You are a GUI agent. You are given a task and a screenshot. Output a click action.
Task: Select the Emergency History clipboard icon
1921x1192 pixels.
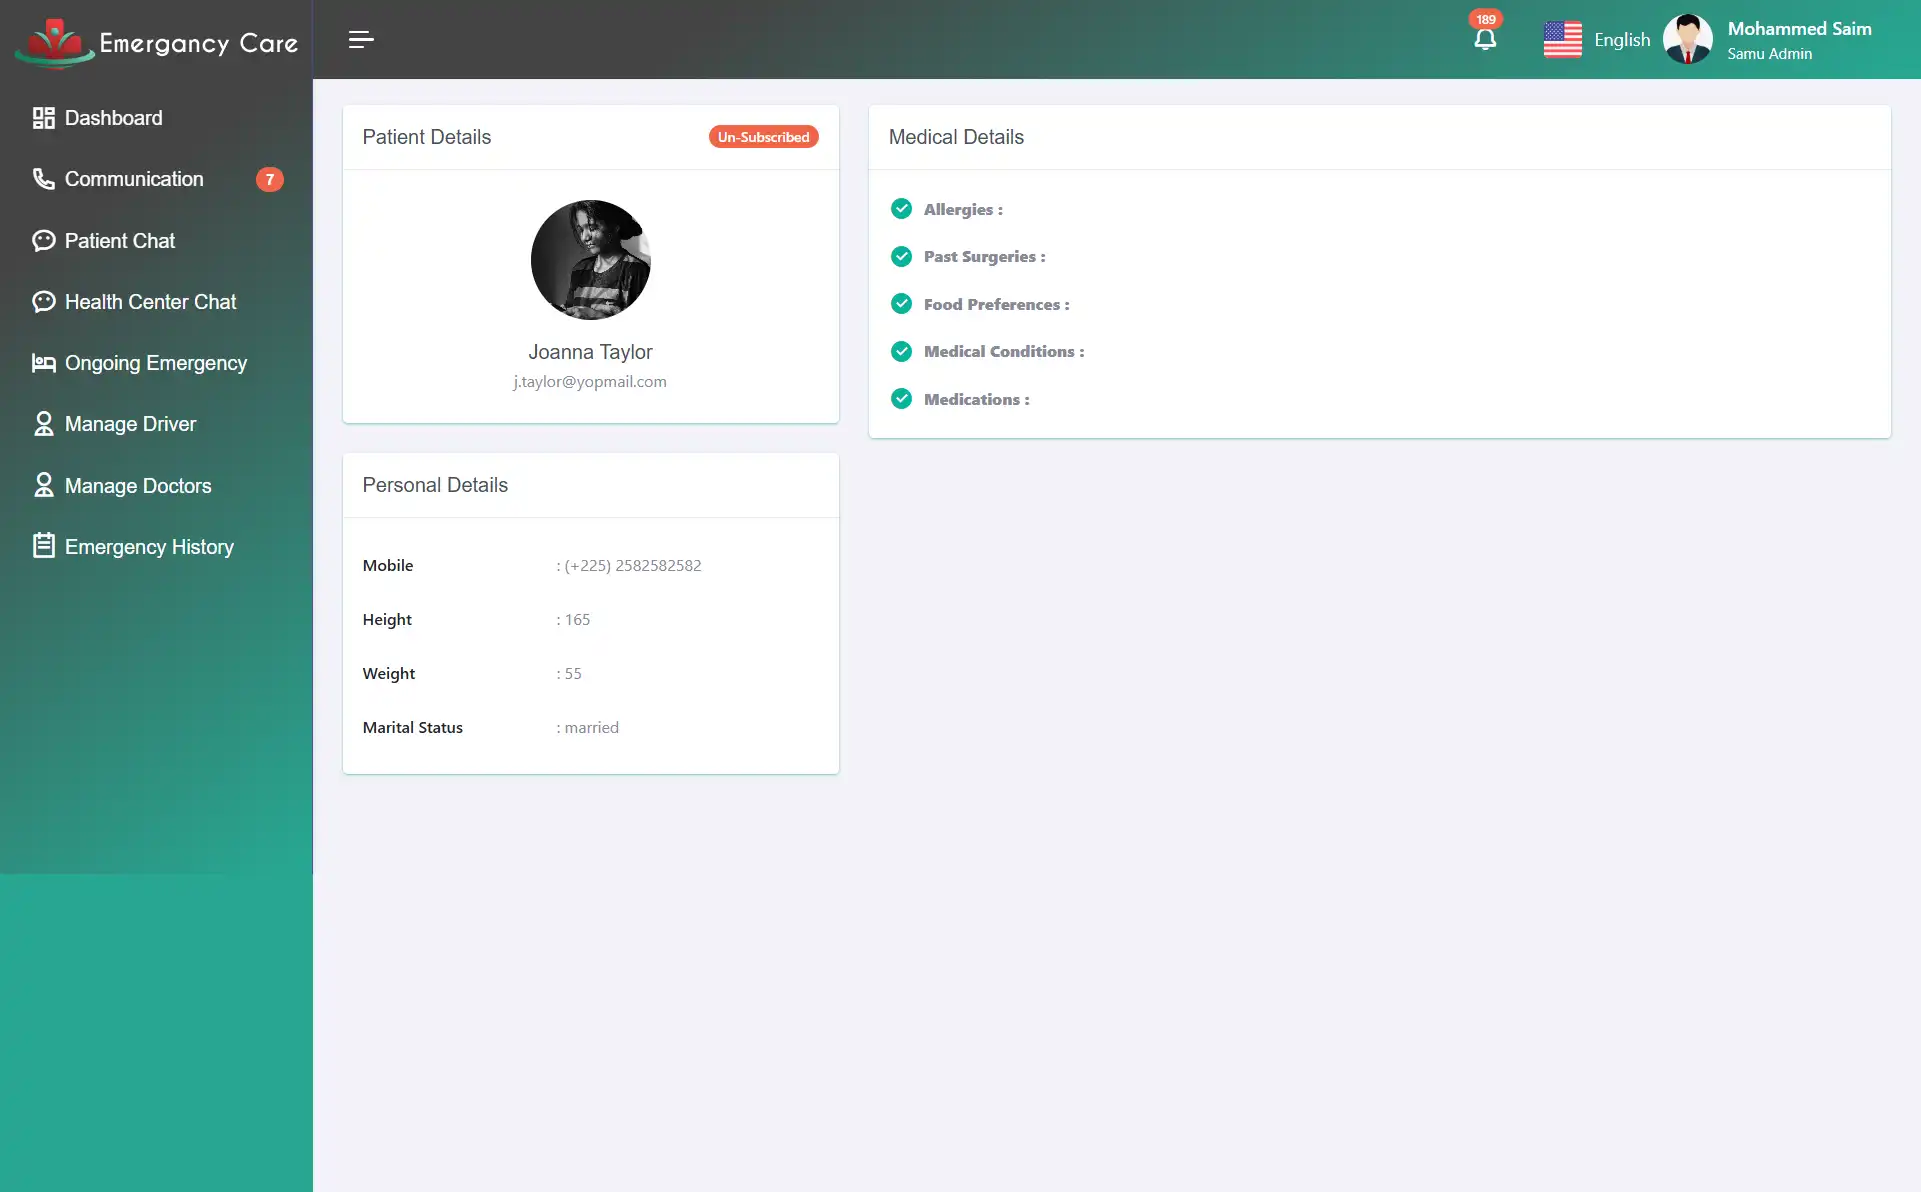[43, 546]
